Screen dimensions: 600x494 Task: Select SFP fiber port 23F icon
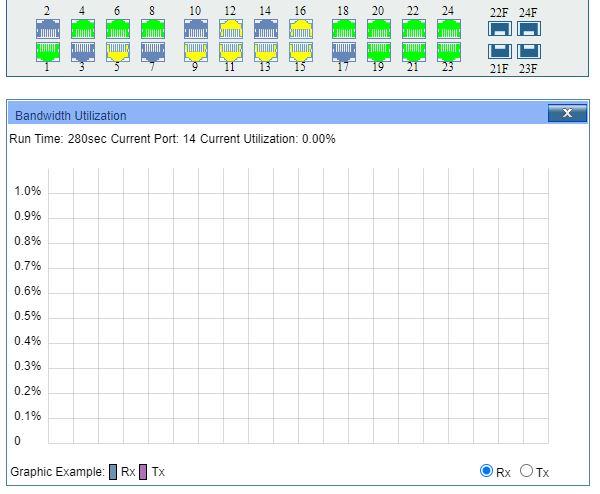[x=529, y=51]
